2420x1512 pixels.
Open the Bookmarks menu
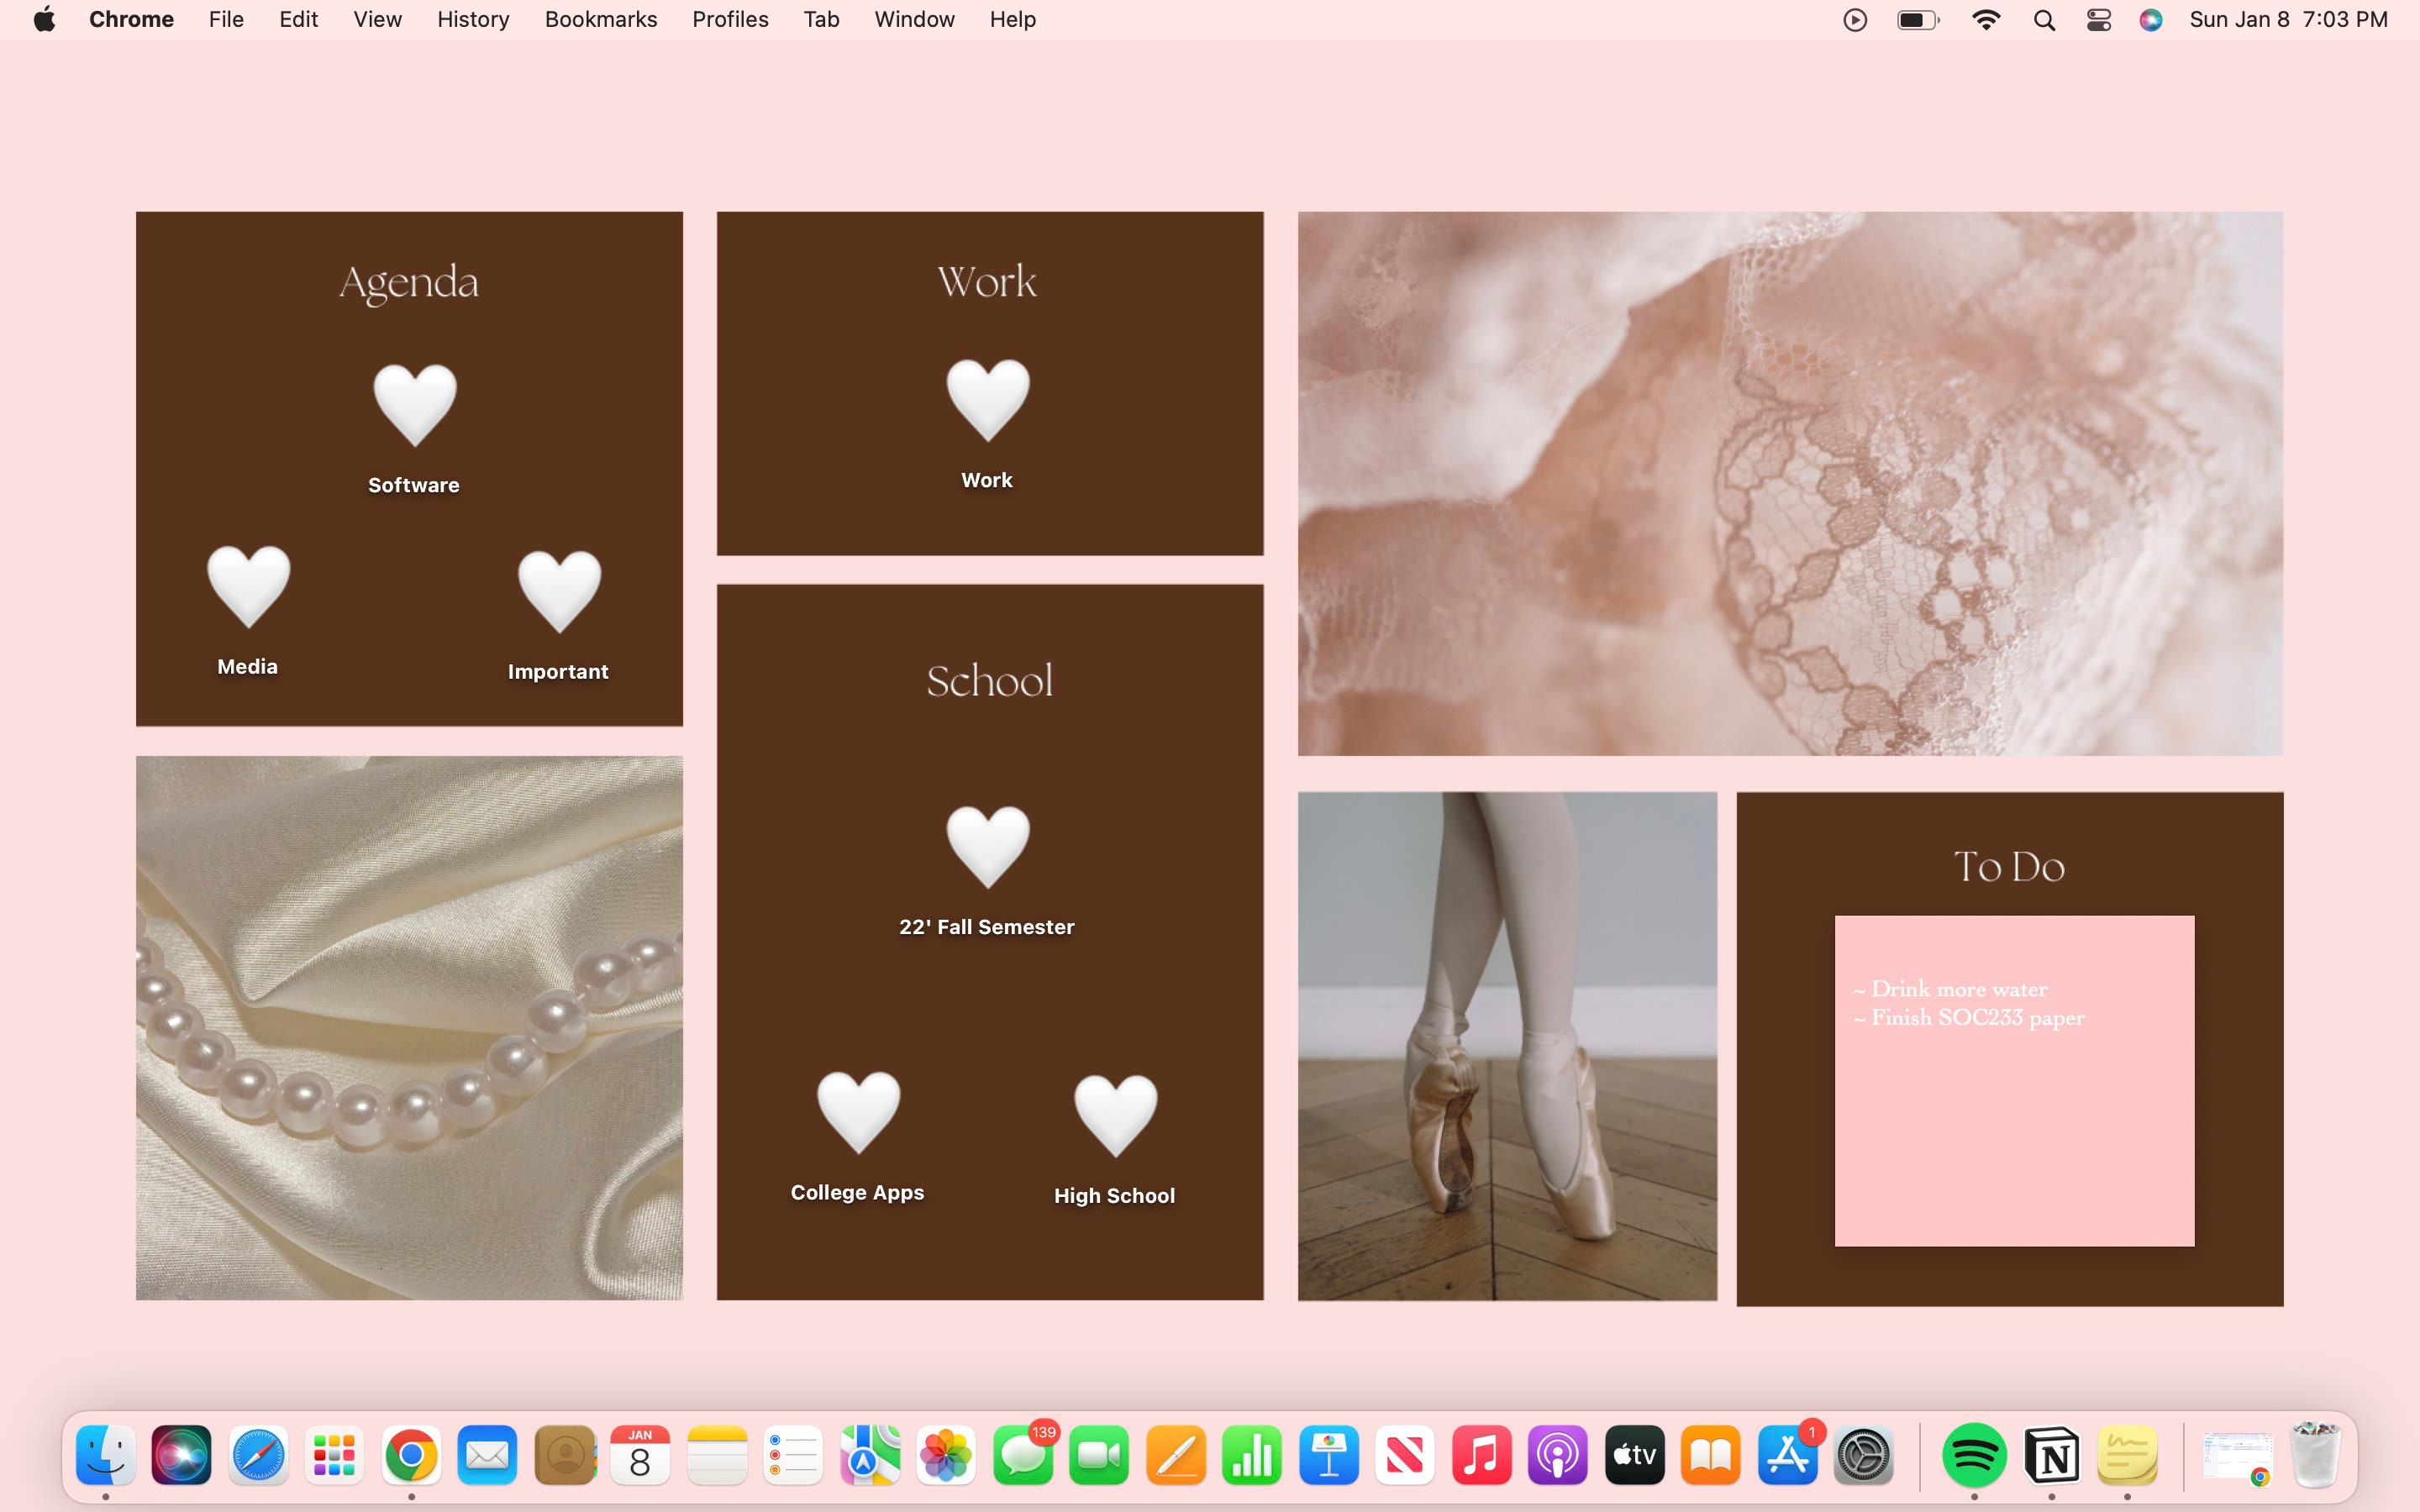600,19
